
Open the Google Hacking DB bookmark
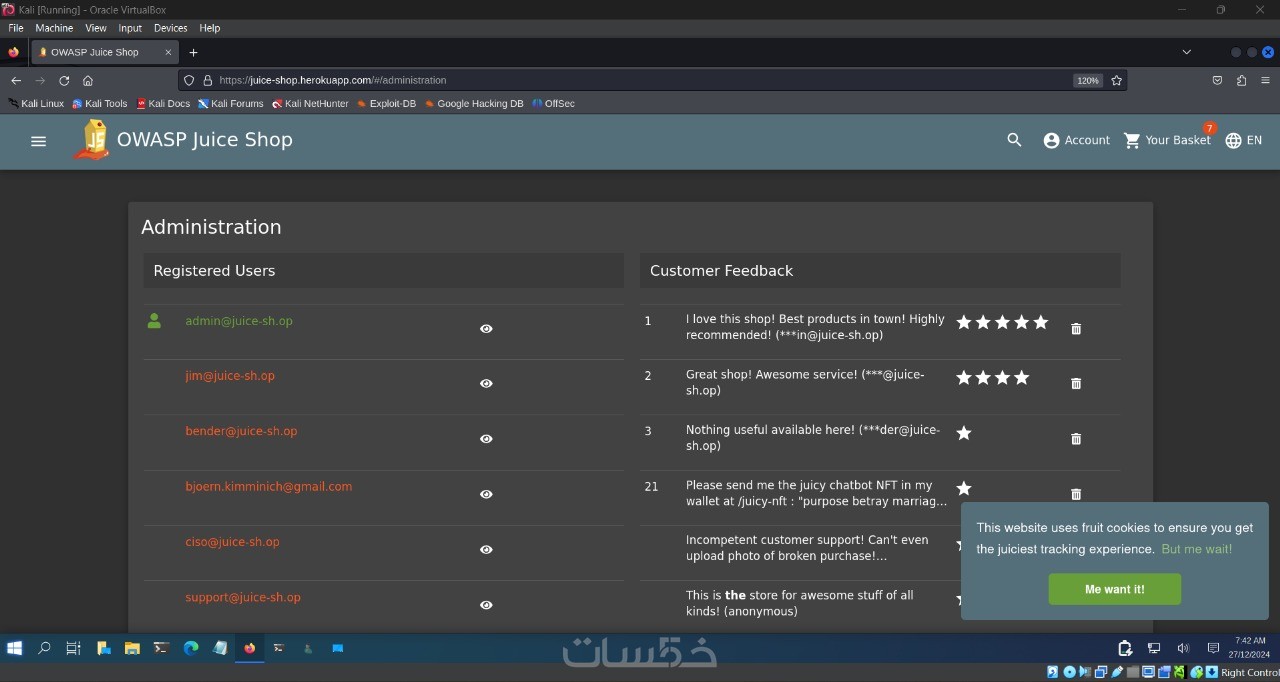pos(474,103)
